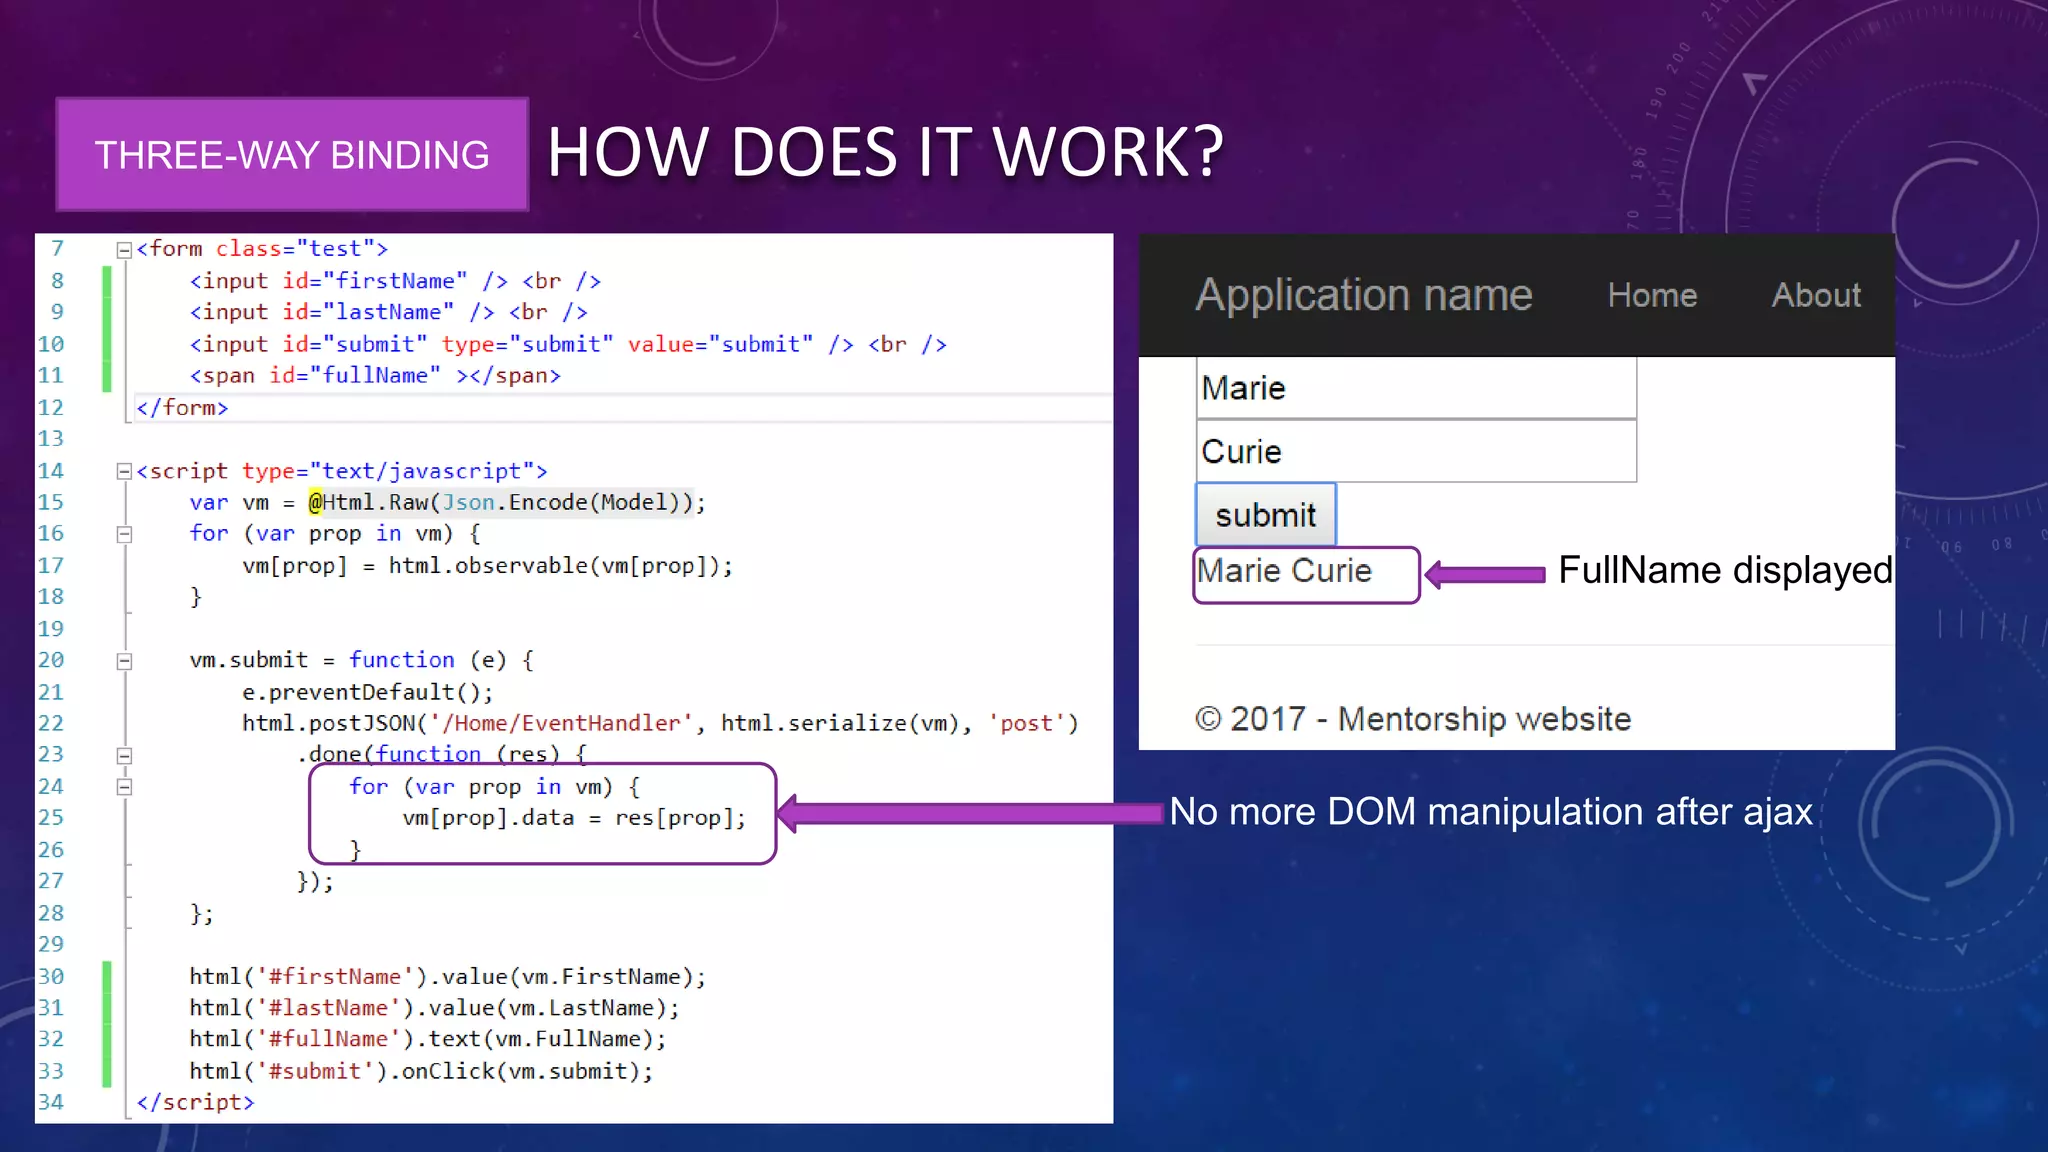Screen dimensions: 2048x1152
Task: Collapse the form element at line 7
Action: point(124,250)
